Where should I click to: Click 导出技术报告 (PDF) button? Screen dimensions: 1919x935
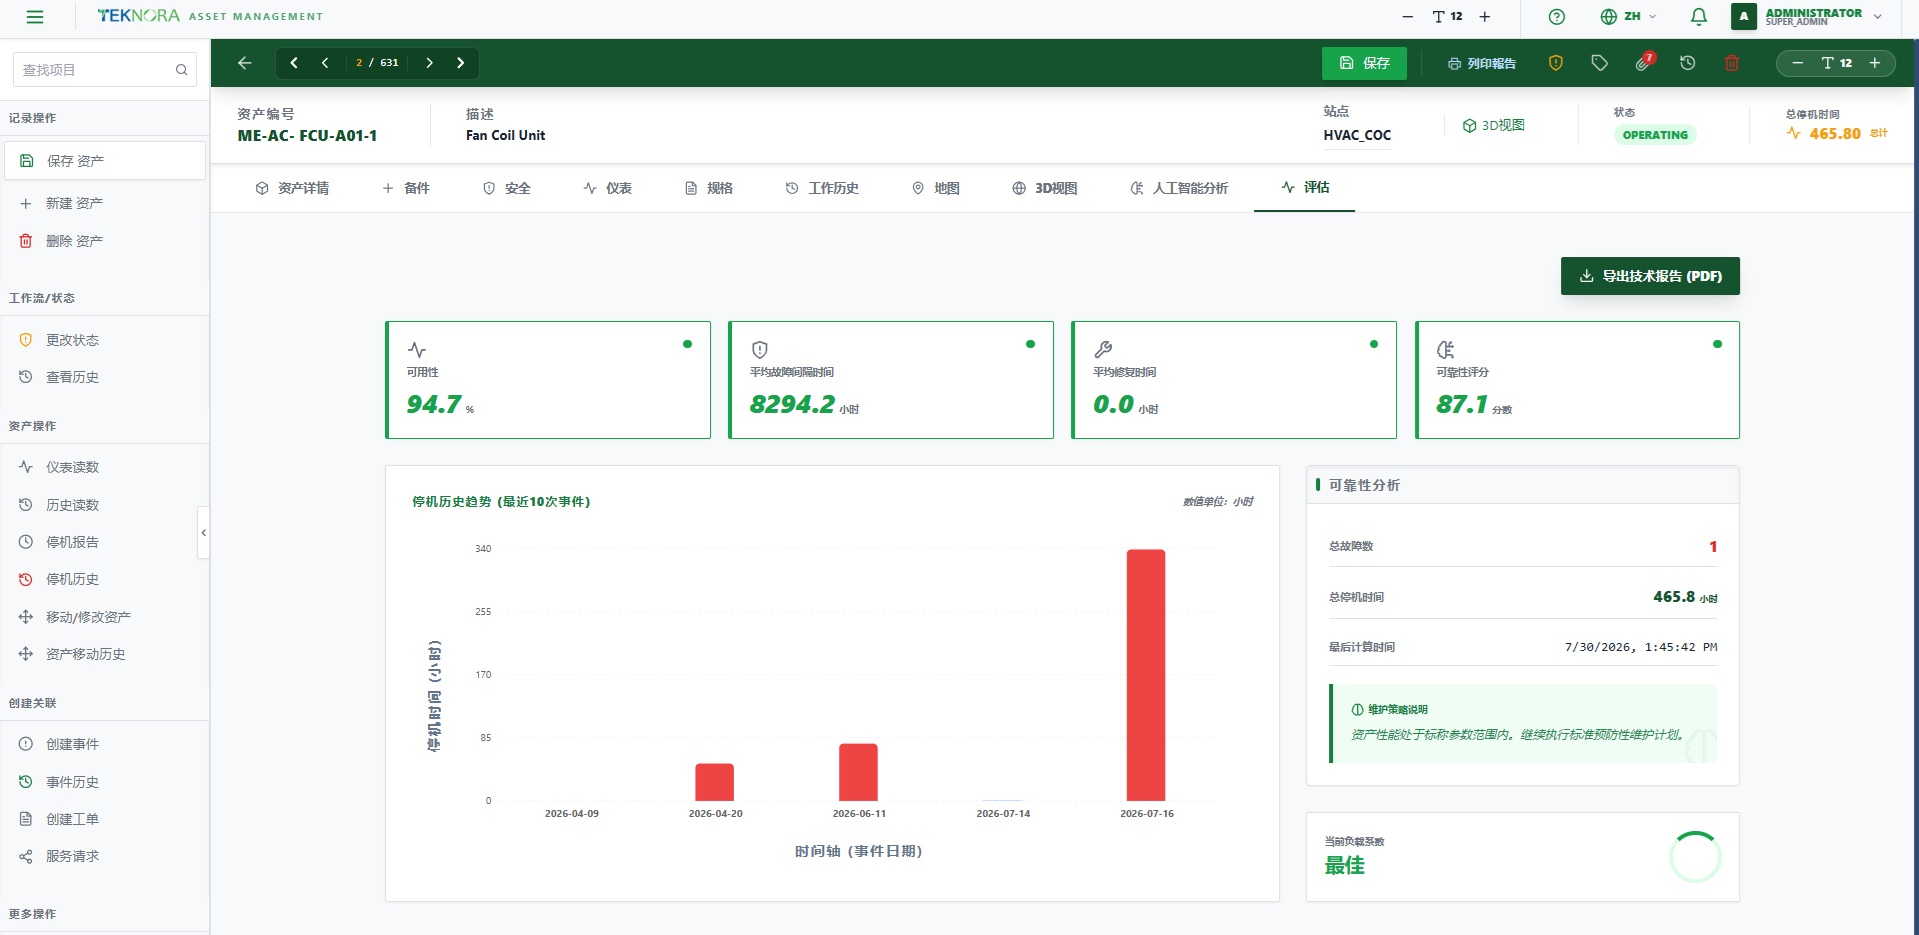[x=1650, y=276]
